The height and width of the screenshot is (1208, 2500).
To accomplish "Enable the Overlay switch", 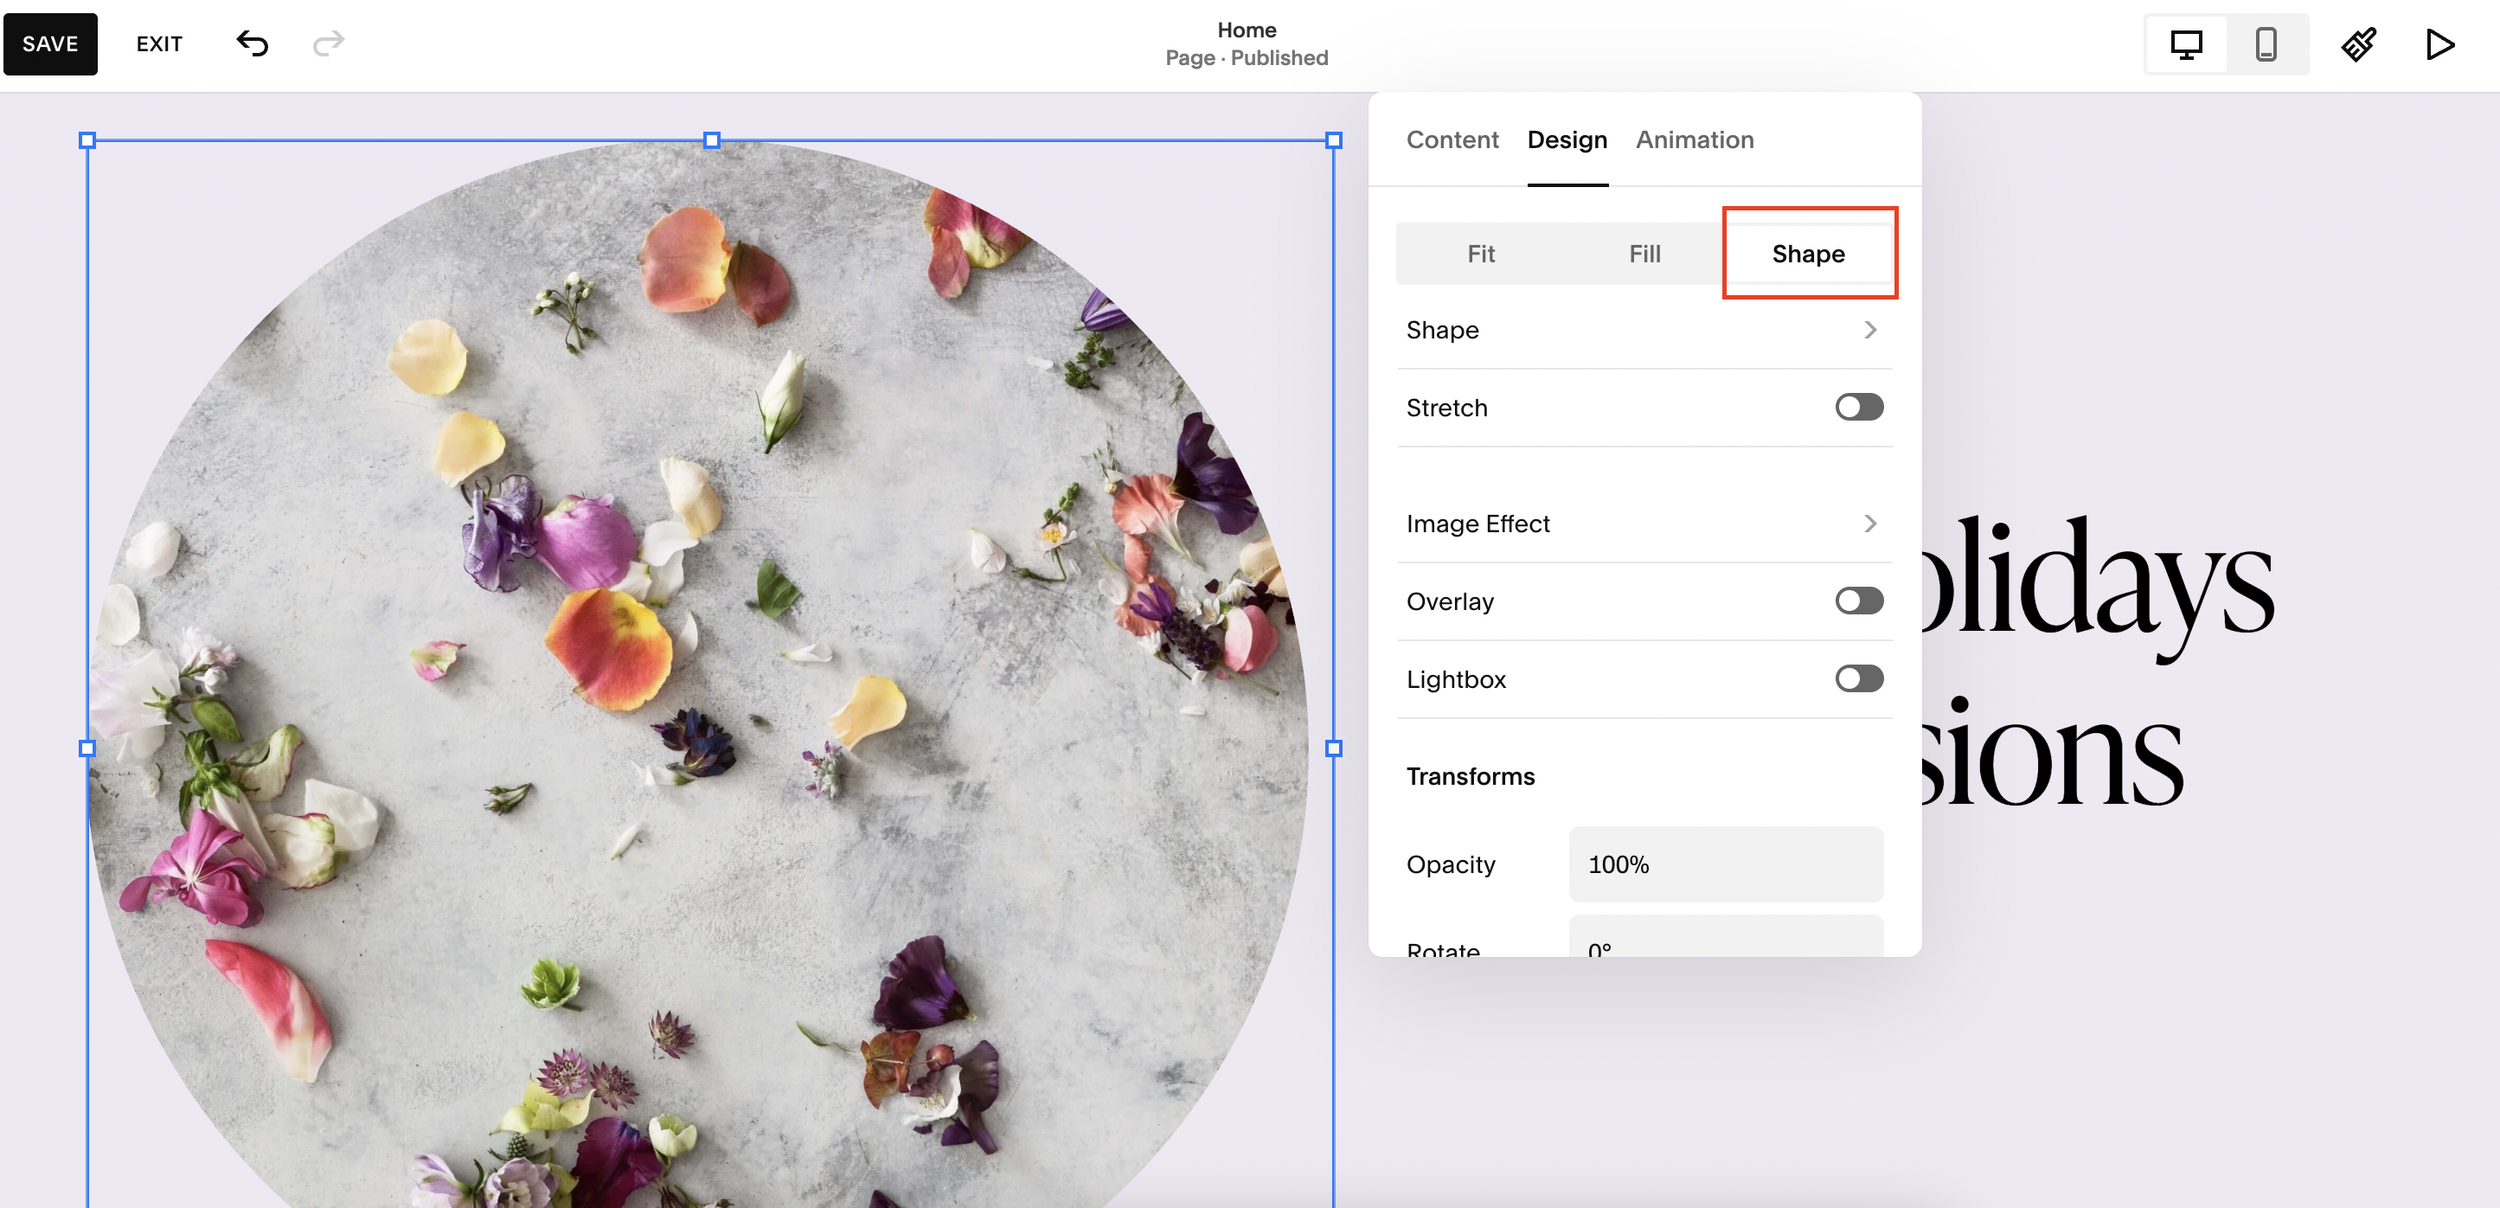I will coord(1859,601).
